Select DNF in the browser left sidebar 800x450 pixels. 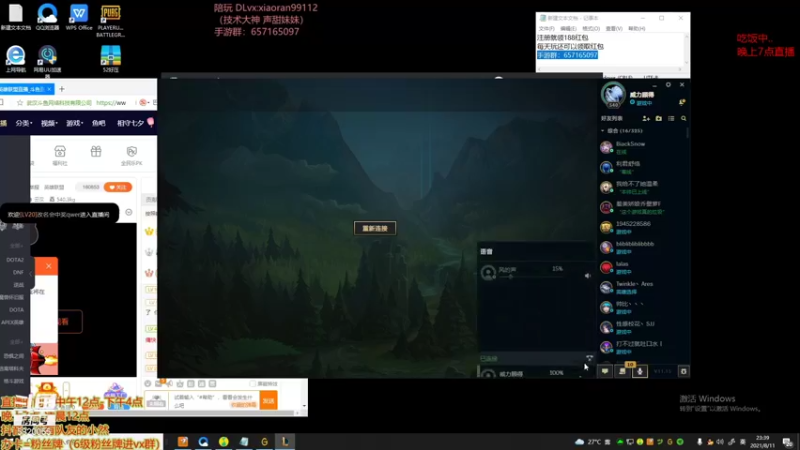point(18,272)
